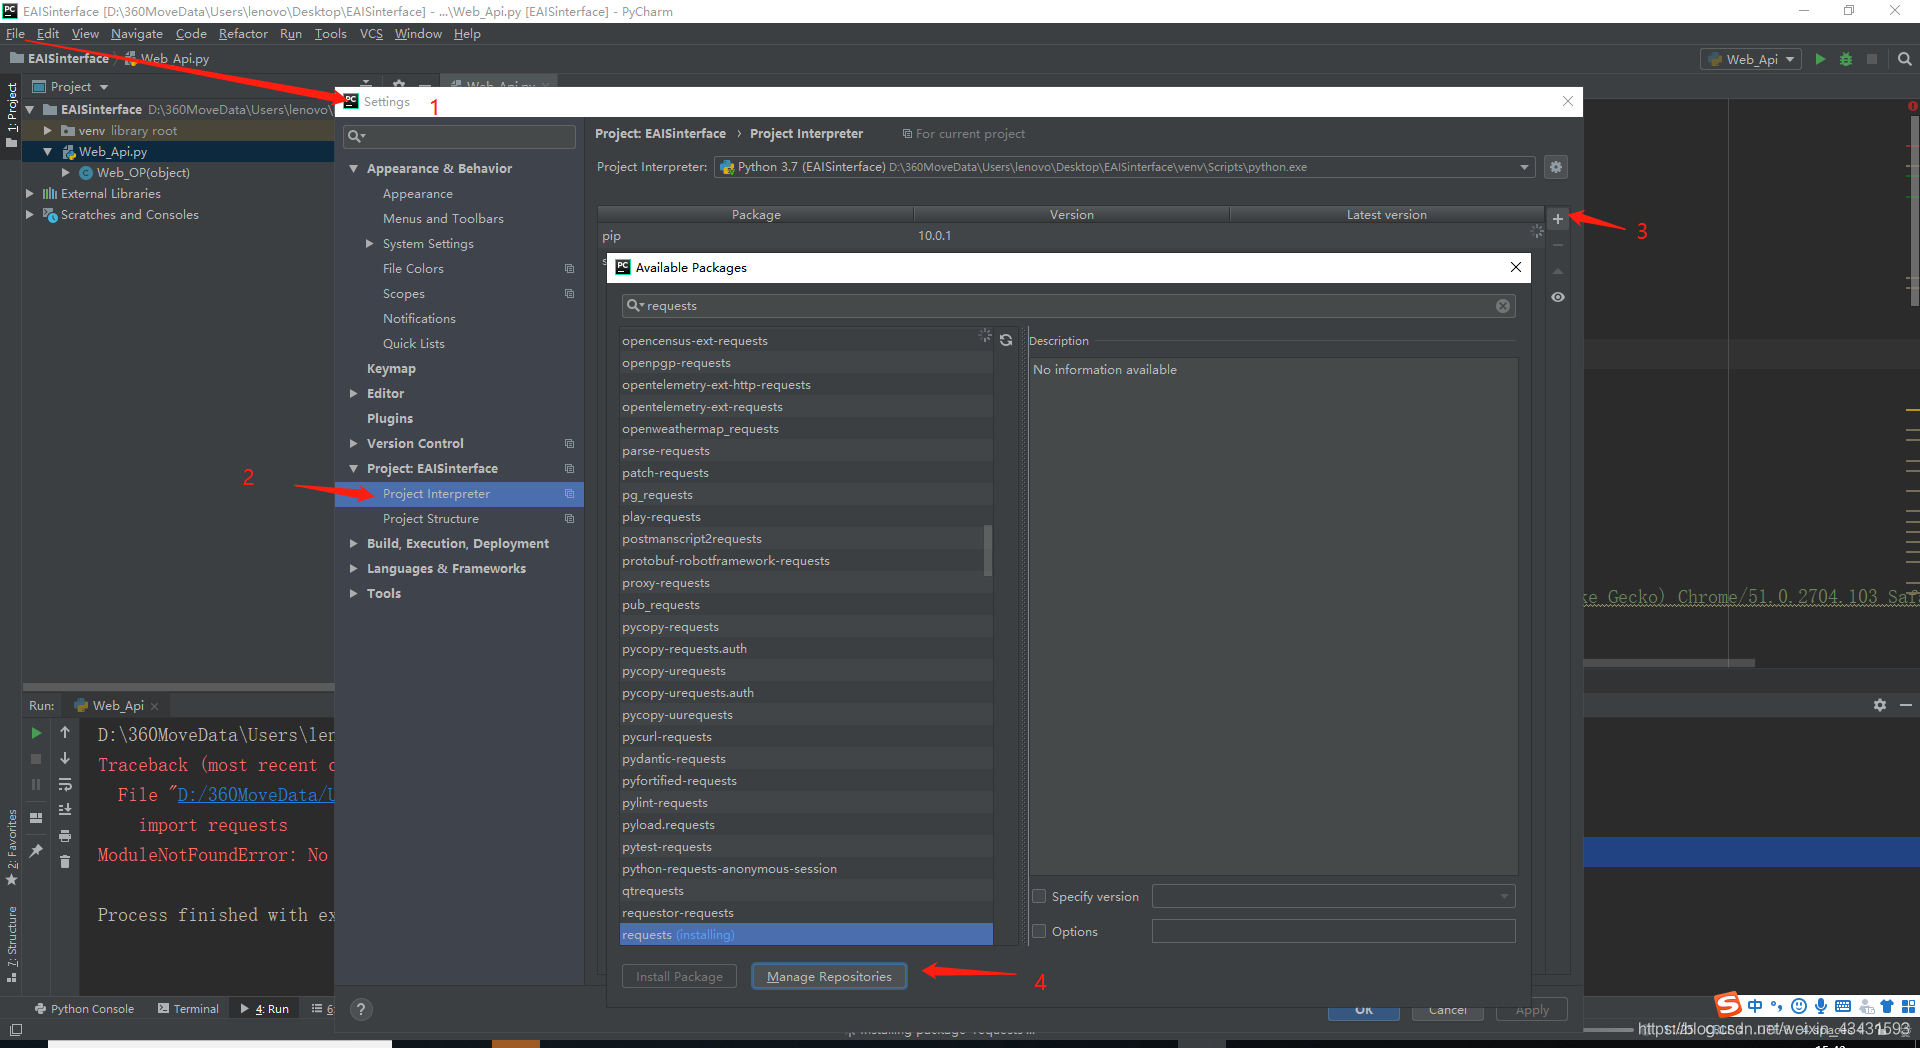
Task: Click up-the-stack-trace arrow in Run panel
Action: click(65, 733)
